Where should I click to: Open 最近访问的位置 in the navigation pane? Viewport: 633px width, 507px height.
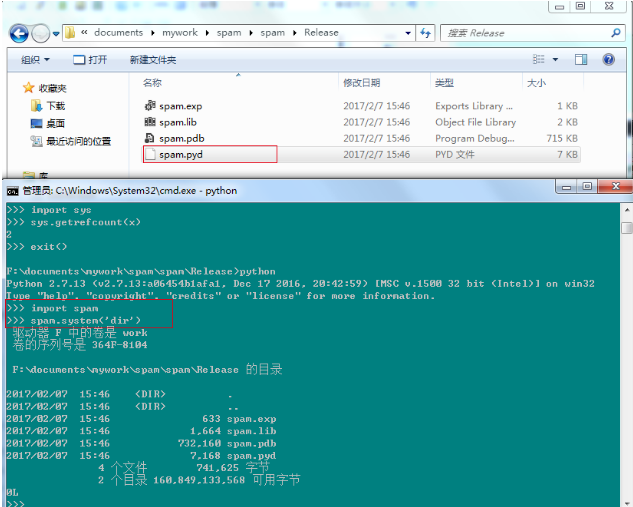pyautogui.click(x=78, y=142)
